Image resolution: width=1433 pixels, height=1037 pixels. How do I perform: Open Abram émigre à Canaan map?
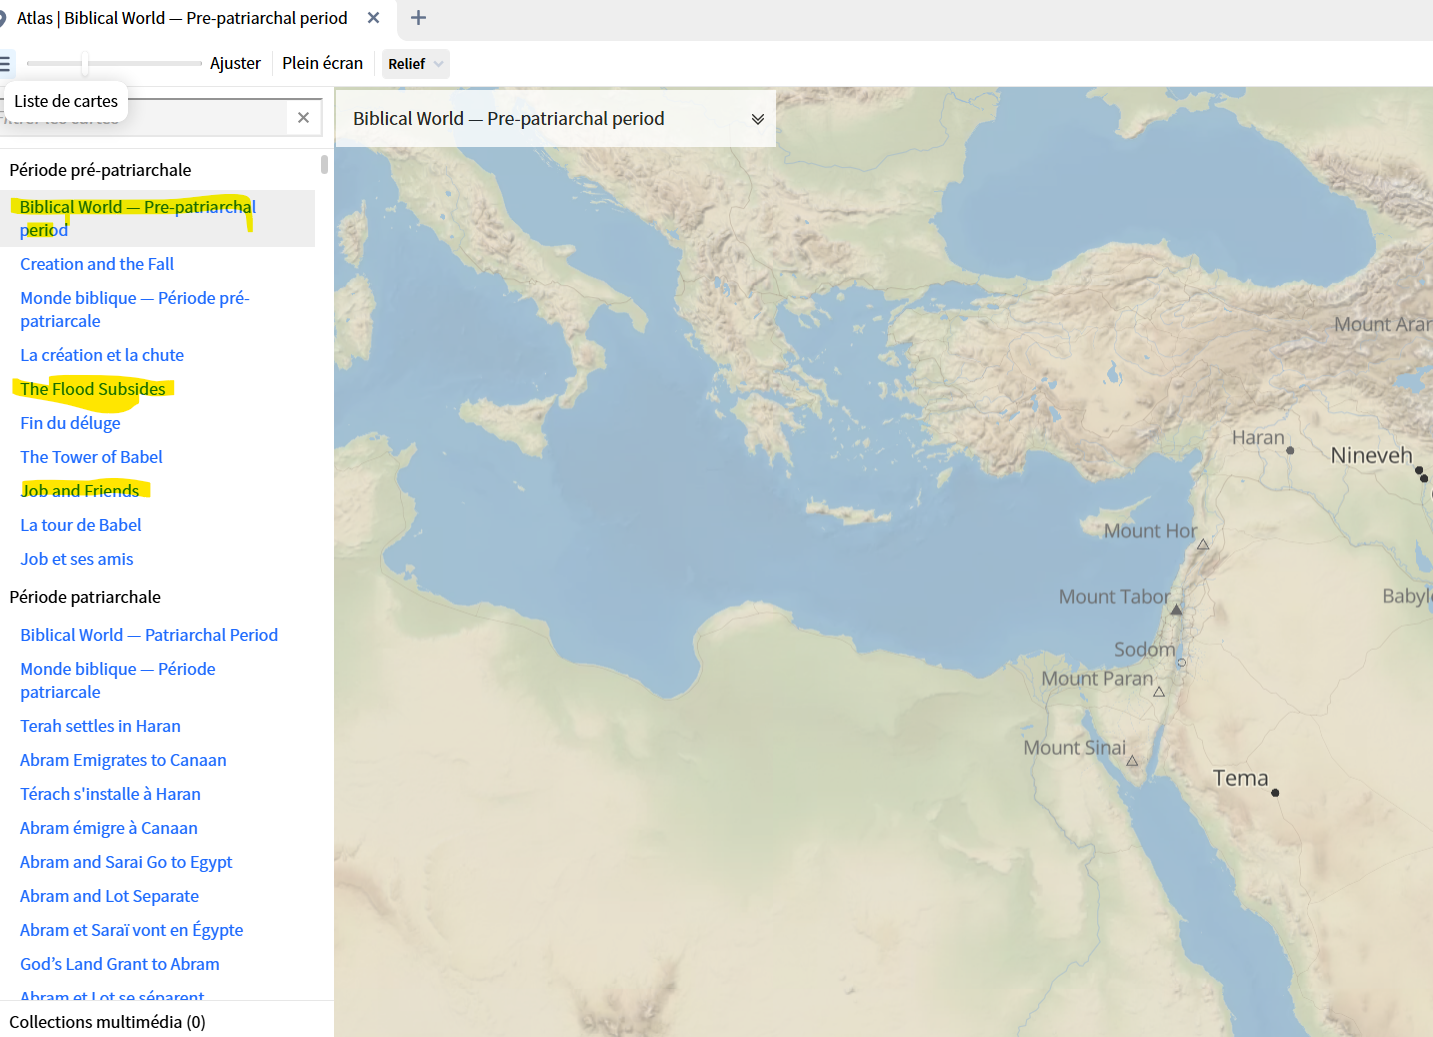tap(109, 828)
